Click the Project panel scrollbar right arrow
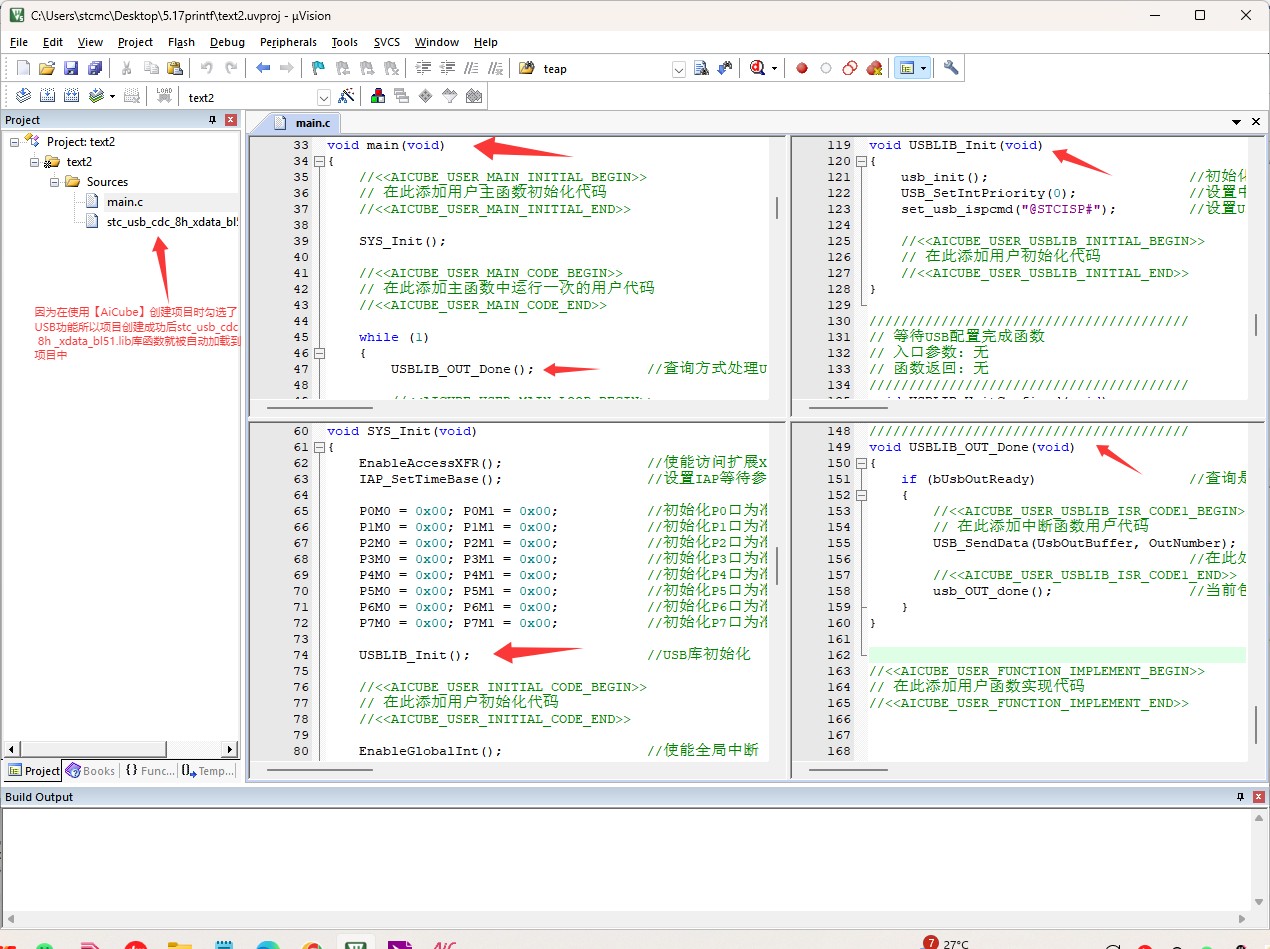The height and width of the screenshot is (949, 1270). point(230,749)
